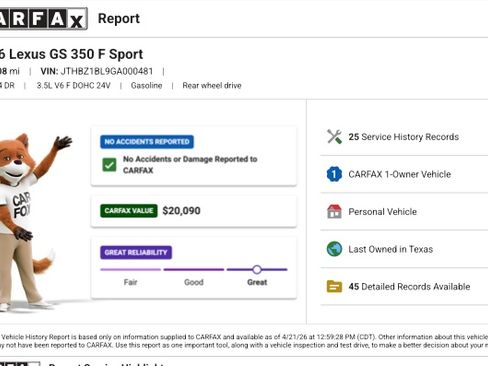Viewport: 488px width, 366px height.
Task: Click the $20,090 value amount
Action: (181, 211)
